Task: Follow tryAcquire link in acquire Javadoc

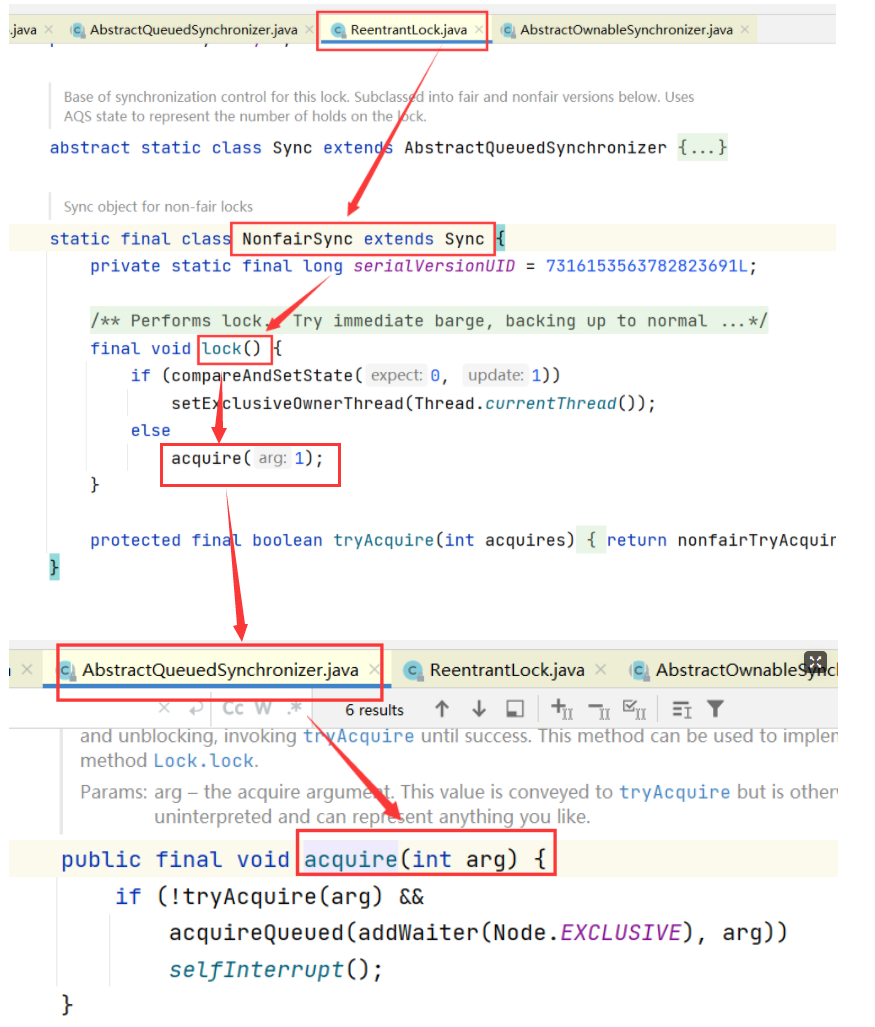Action: click(x=358, y=736)
